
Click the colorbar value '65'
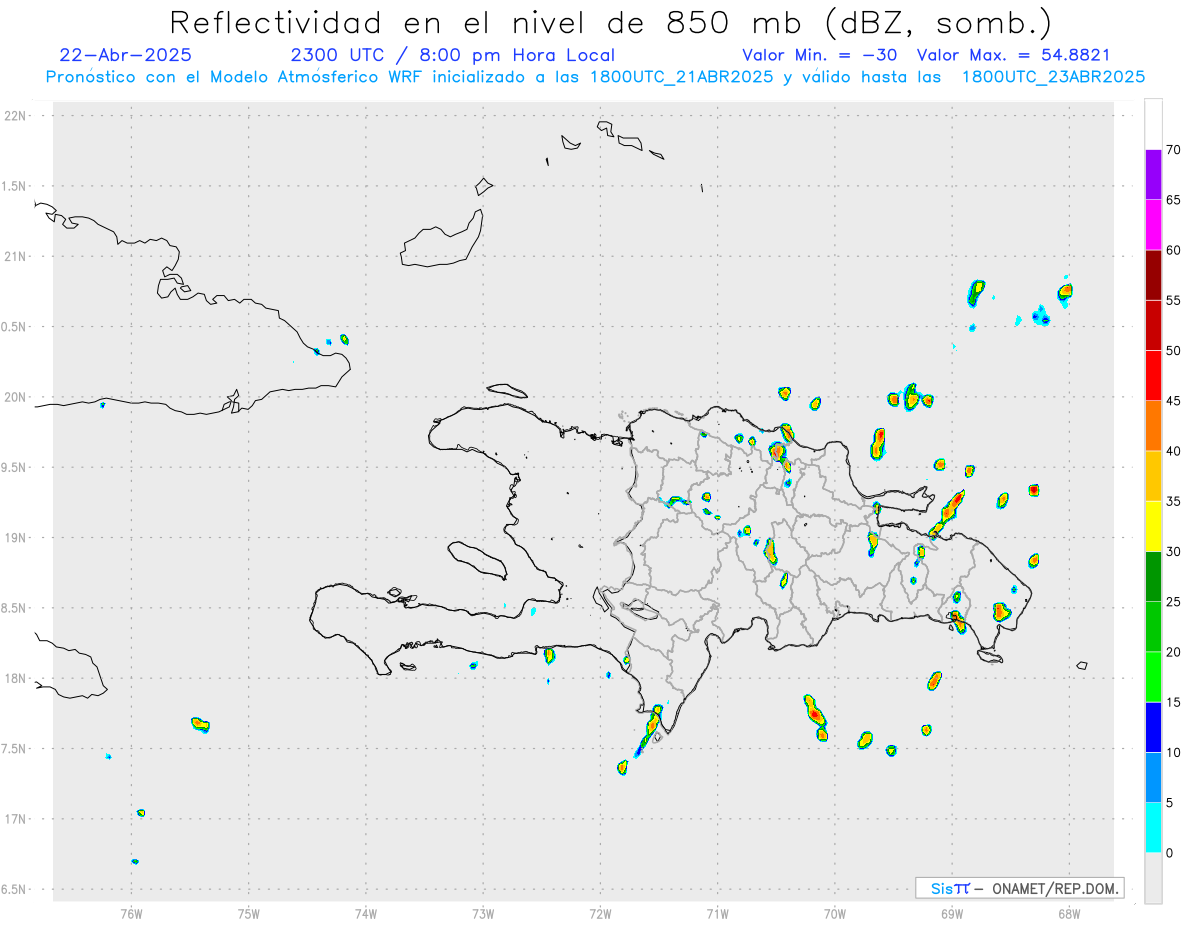point(1174,200)
